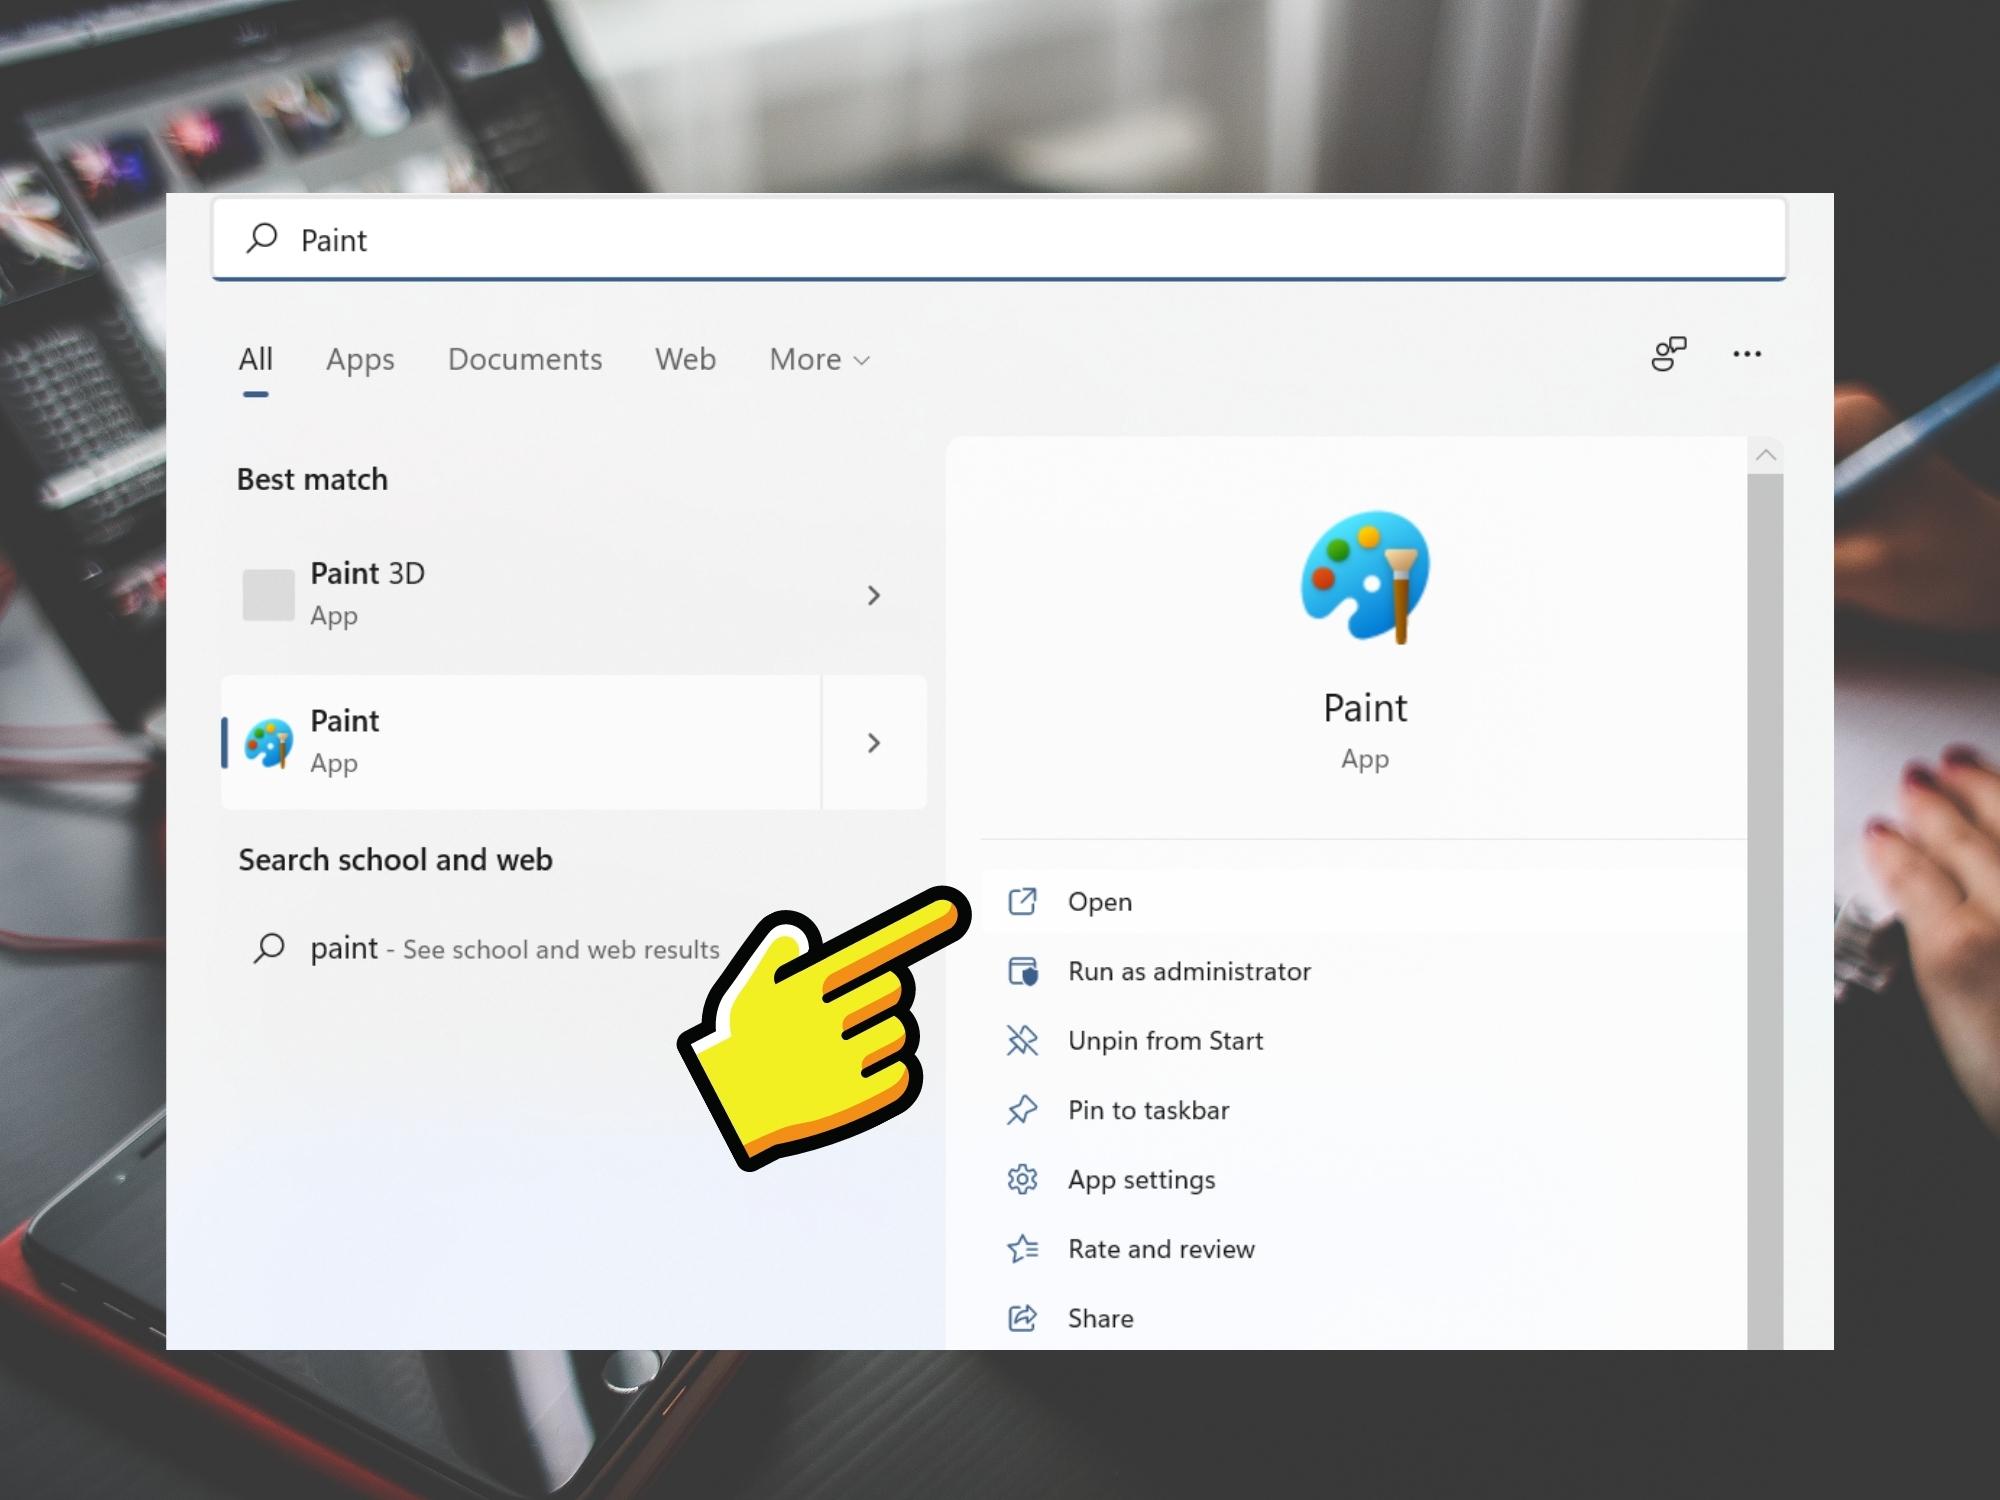Image resolution: width=2000 pixels, height=1500 pixels.
Task: Expand the More dropdown
Action: click(819, 359)
